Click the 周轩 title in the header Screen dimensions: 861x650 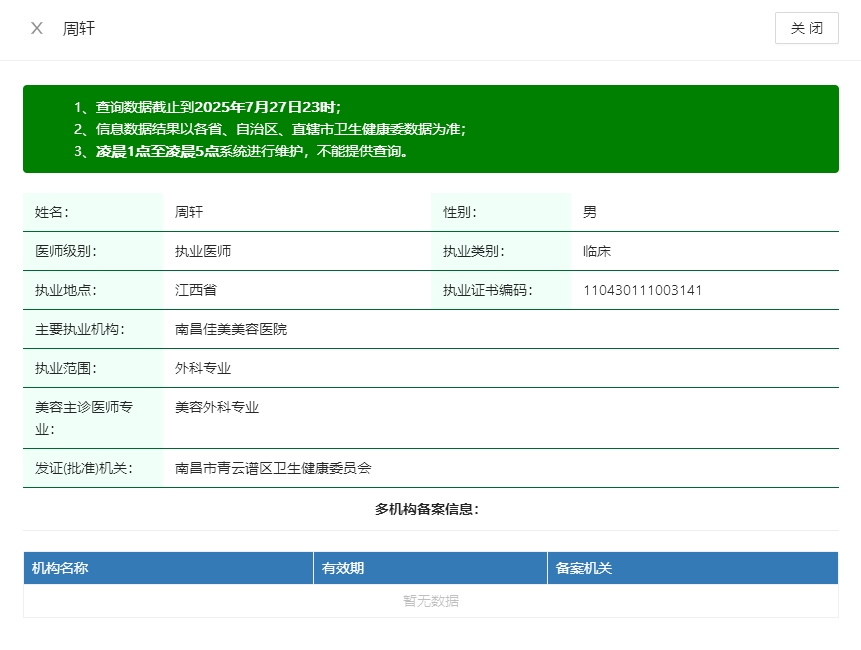(x=78, y=28)
